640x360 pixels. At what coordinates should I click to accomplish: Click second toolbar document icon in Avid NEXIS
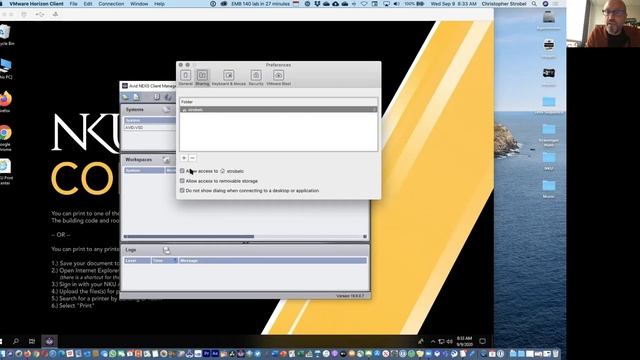[x=136, y=97]
